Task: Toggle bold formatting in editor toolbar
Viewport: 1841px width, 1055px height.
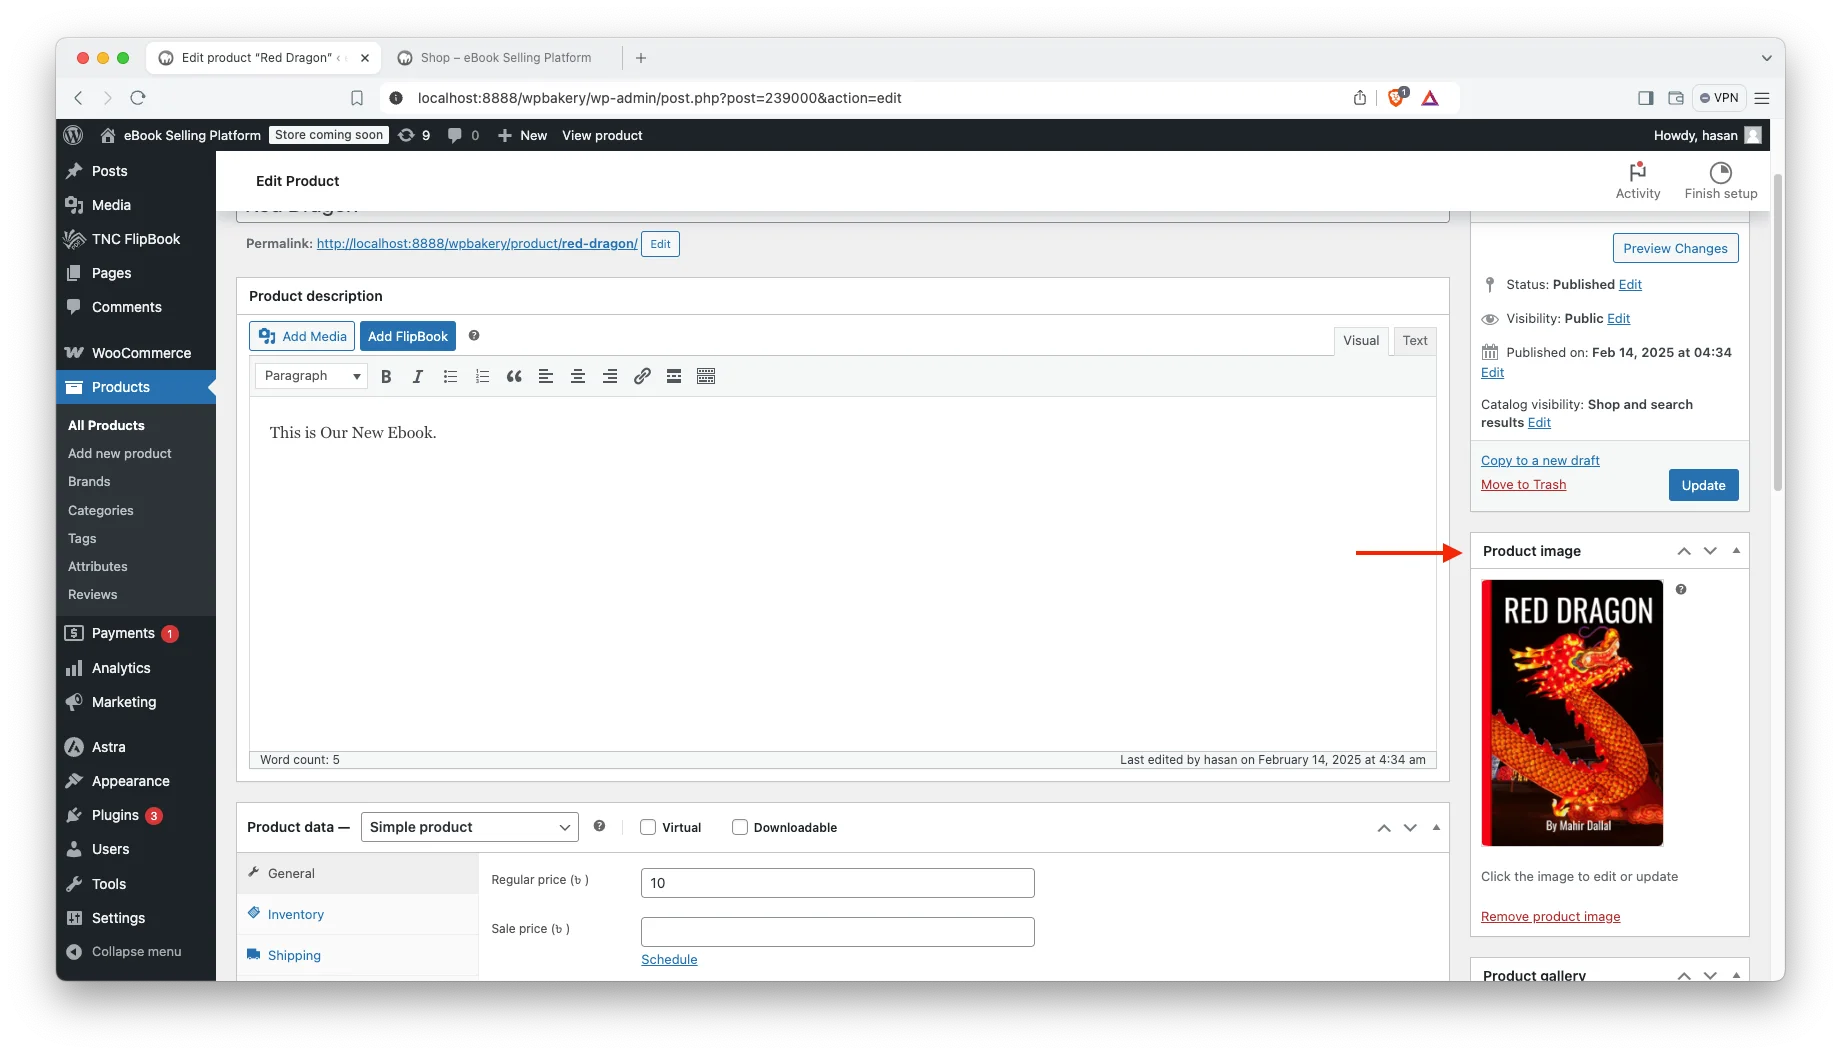Action: click(386, 376)
